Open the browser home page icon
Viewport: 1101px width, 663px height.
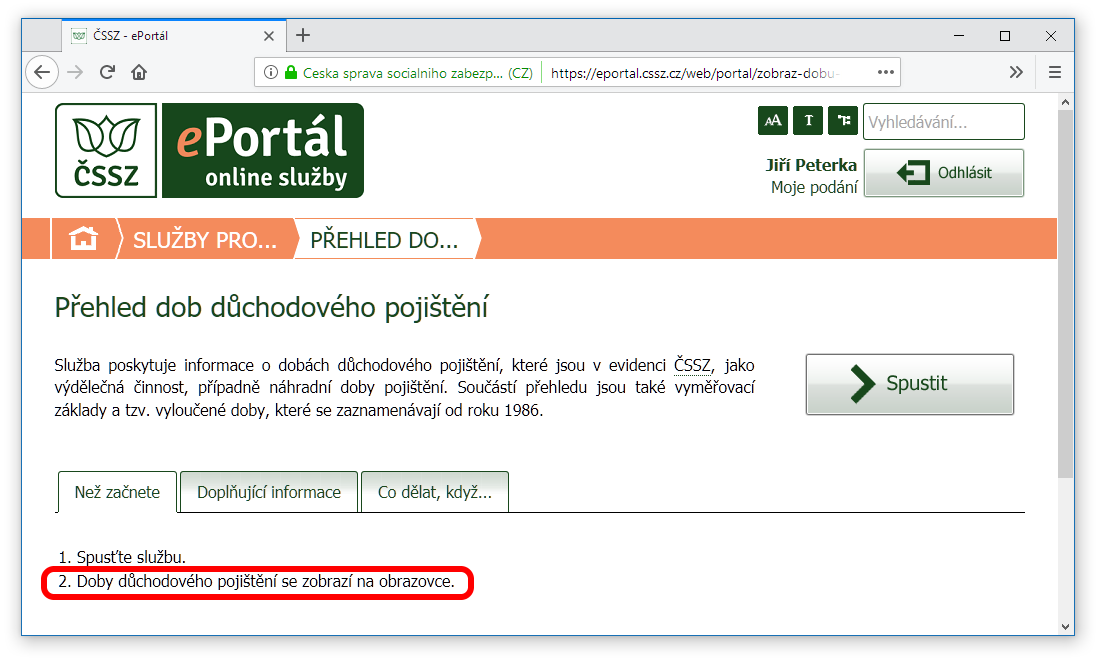point(139,72)
